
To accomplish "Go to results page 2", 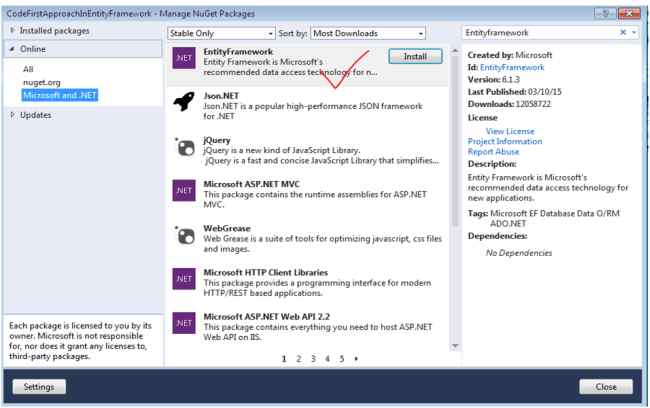I will tap(298, 359).
